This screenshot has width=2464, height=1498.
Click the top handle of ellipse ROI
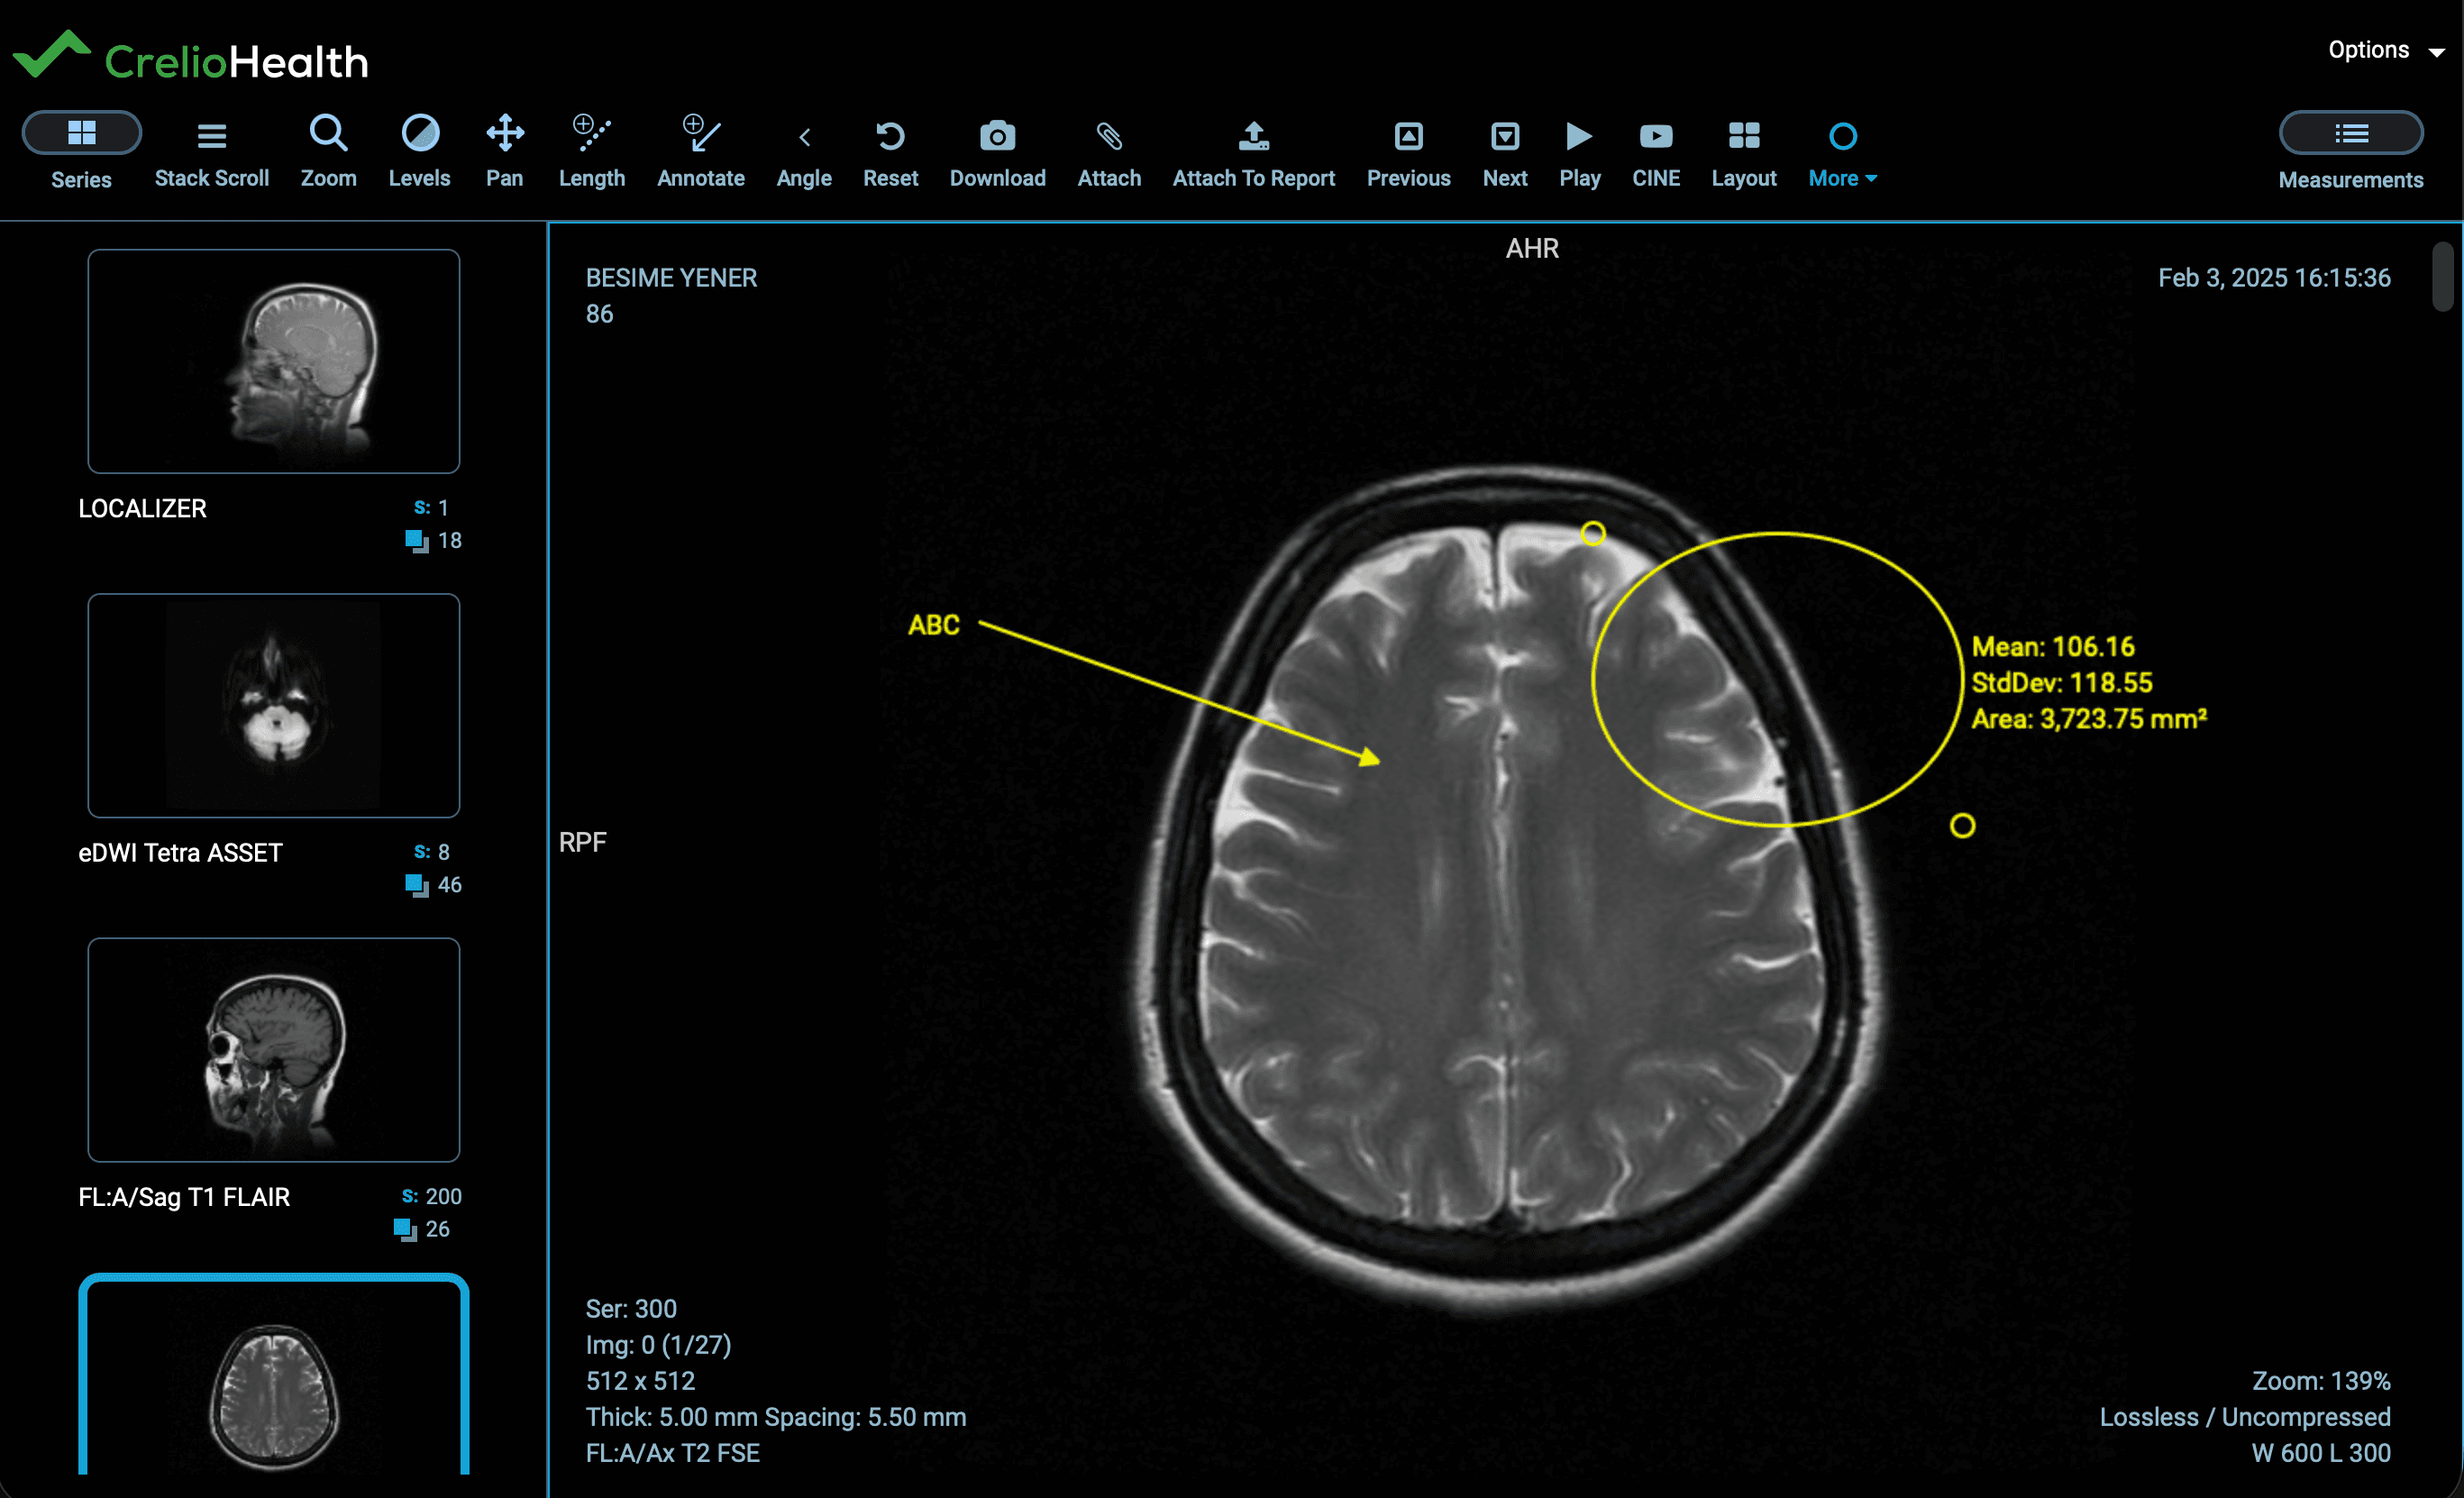point(1593,533)
